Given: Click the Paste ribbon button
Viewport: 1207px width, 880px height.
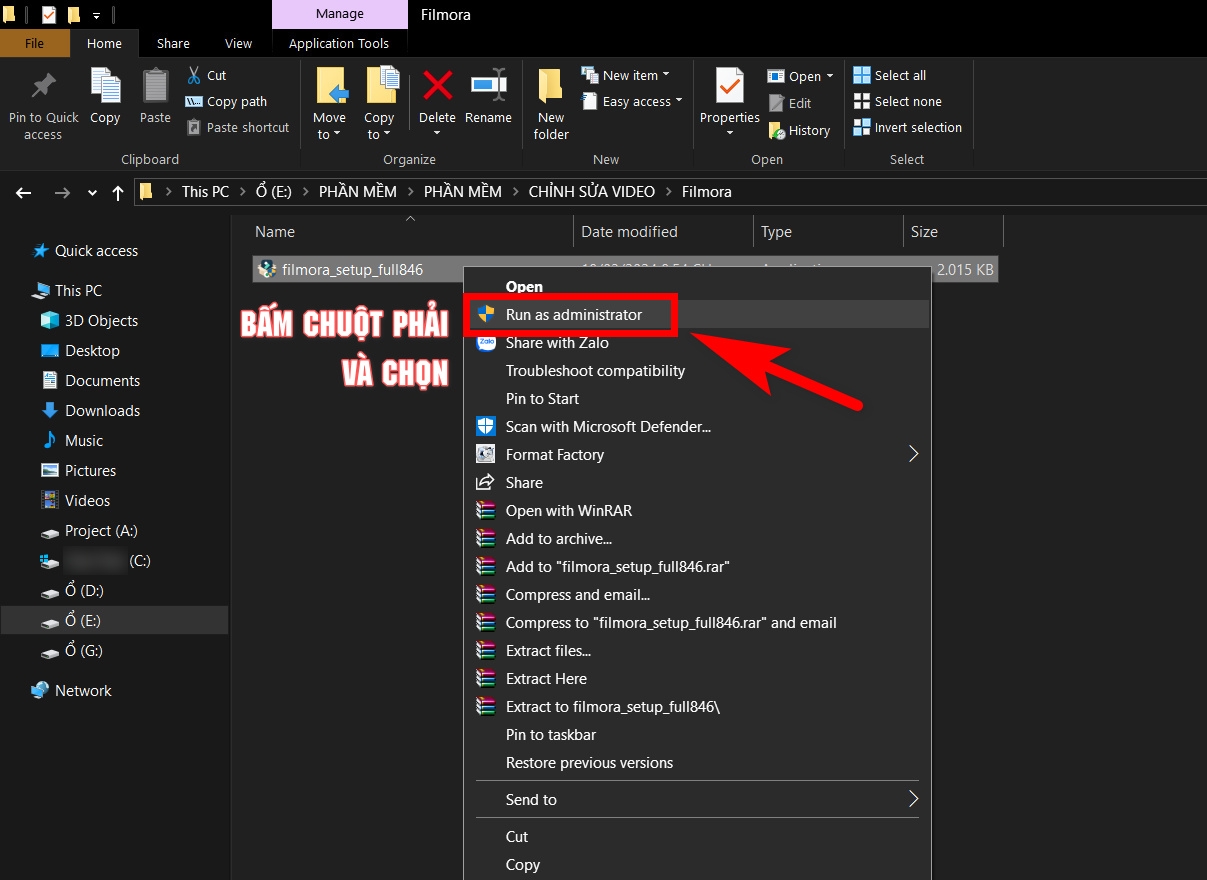Looking at the screenshot, I should tap(155, 97).
